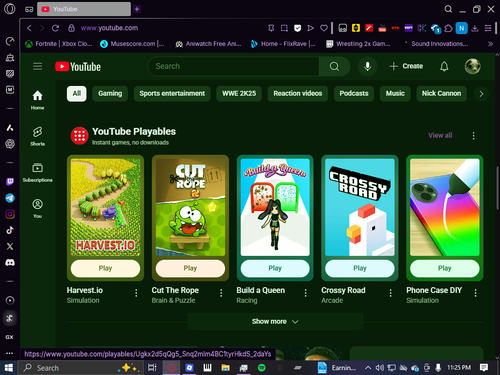Screen dimensions: 500x375
Task: Open the Windows Start menu
Action: click(9, 368)
